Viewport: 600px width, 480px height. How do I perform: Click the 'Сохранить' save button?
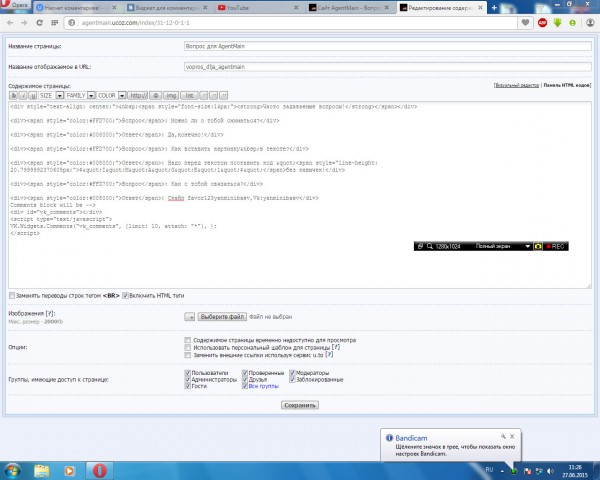[x=300, y=405]
